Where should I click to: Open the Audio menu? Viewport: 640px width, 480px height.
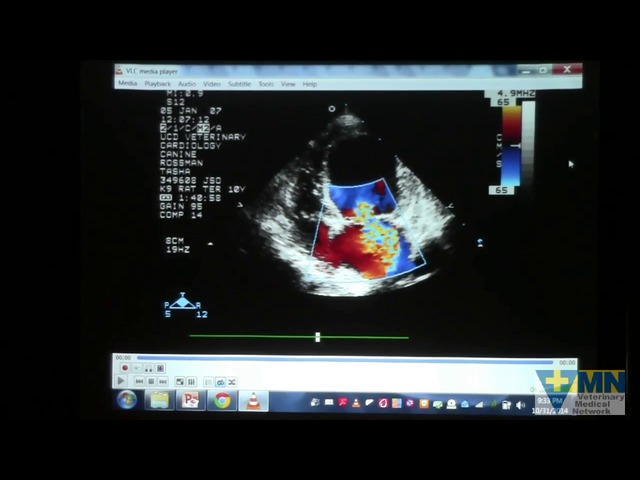[x=187, y=84]
